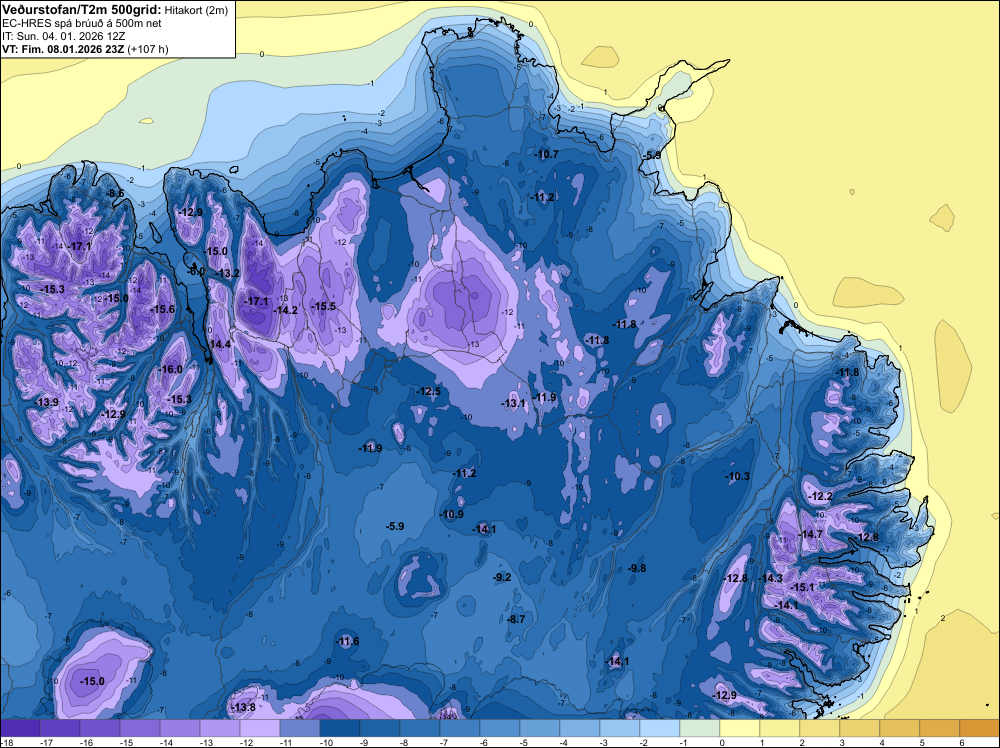This screenshot has width=1000, height=748.
Task: Click the '6' label on the legend
Action: (x=962, y=742)
